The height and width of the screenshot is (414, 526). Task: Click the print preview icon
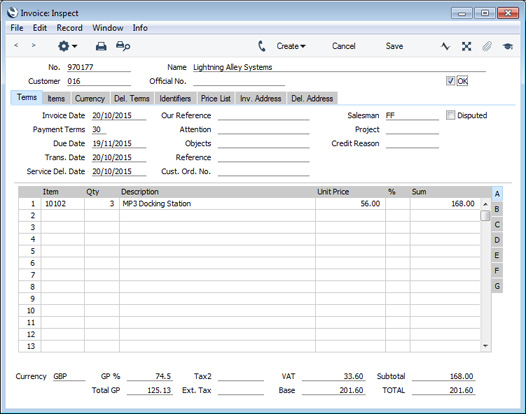pyautogui.click(x=123, y=46)
